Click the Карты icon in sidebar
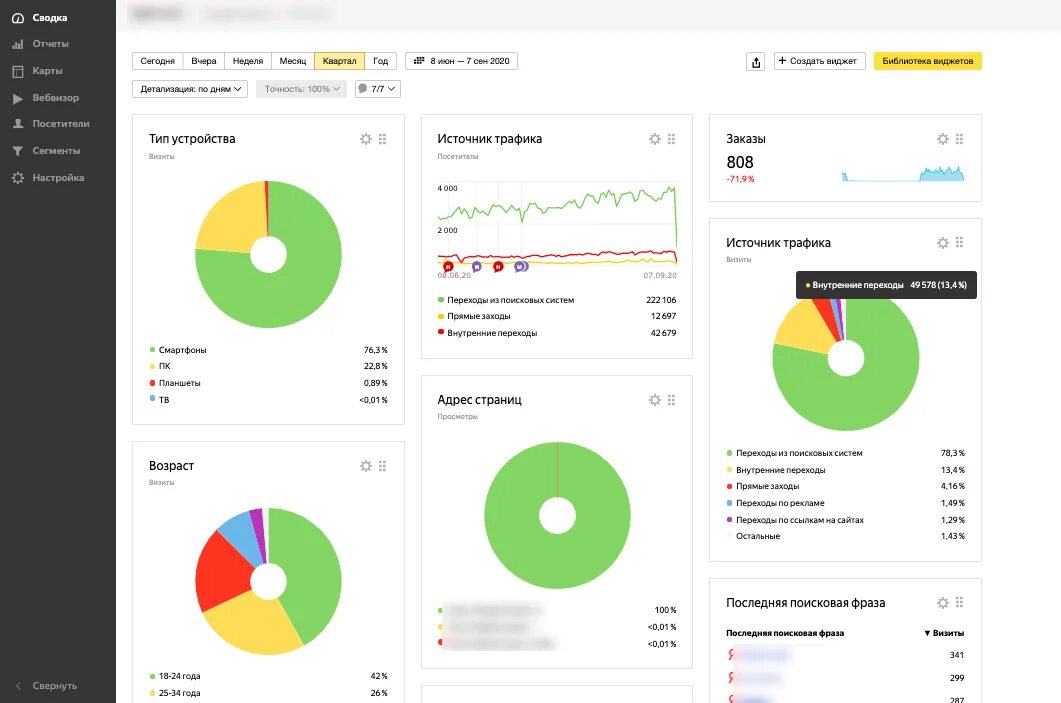Image resolution: width=1061 pixels, height=703 pixels. (x=18, y=71)
